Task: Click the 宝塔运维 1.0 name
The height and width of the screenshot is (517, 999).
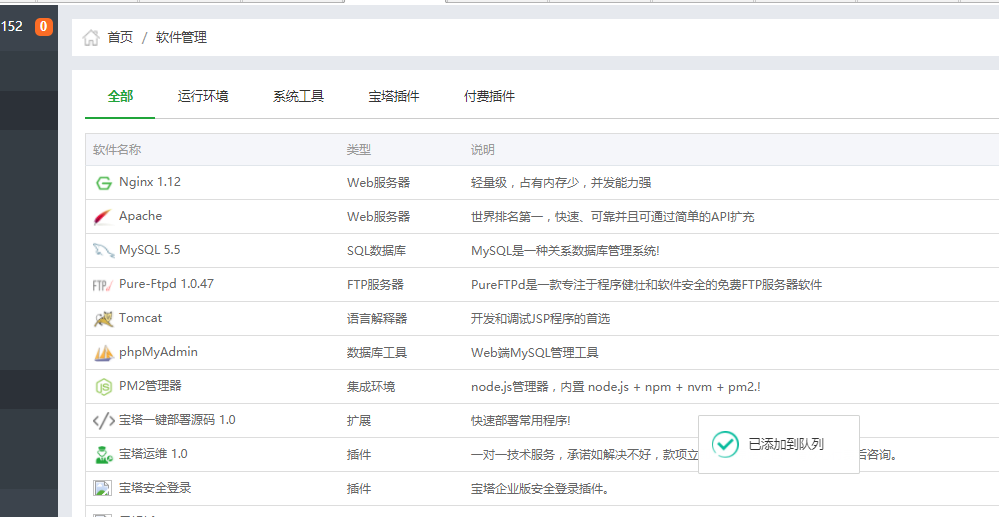Action: [x=153, y=454]
